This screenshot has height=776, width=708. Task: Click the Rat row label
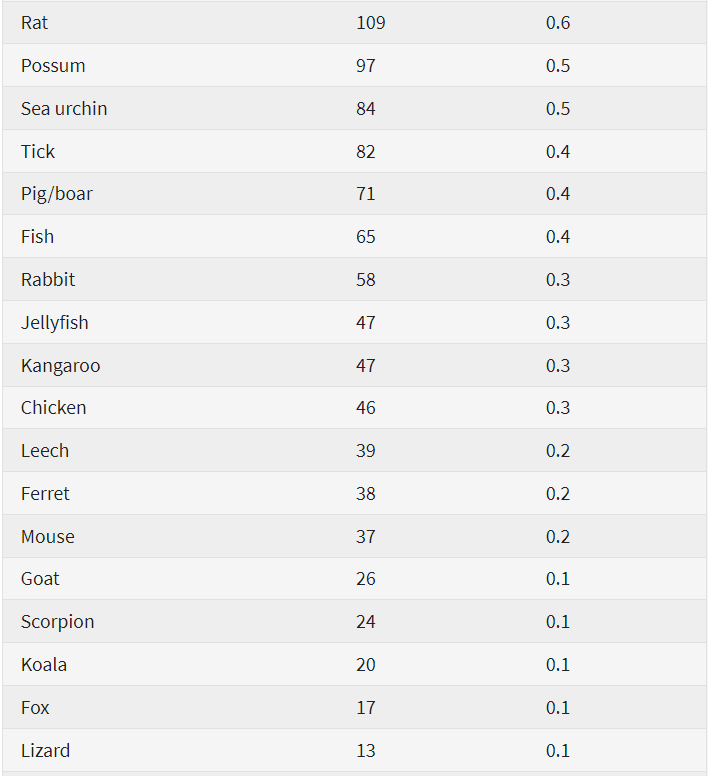[x=34, y=23]
